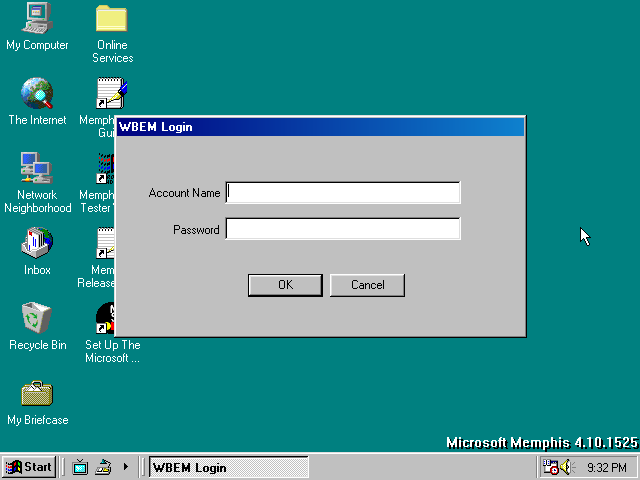Image resolution: width=640 pixels, height=480 pixels.
Task: Select the Memphis Tester shortcut icon
Action: (105, 168)
